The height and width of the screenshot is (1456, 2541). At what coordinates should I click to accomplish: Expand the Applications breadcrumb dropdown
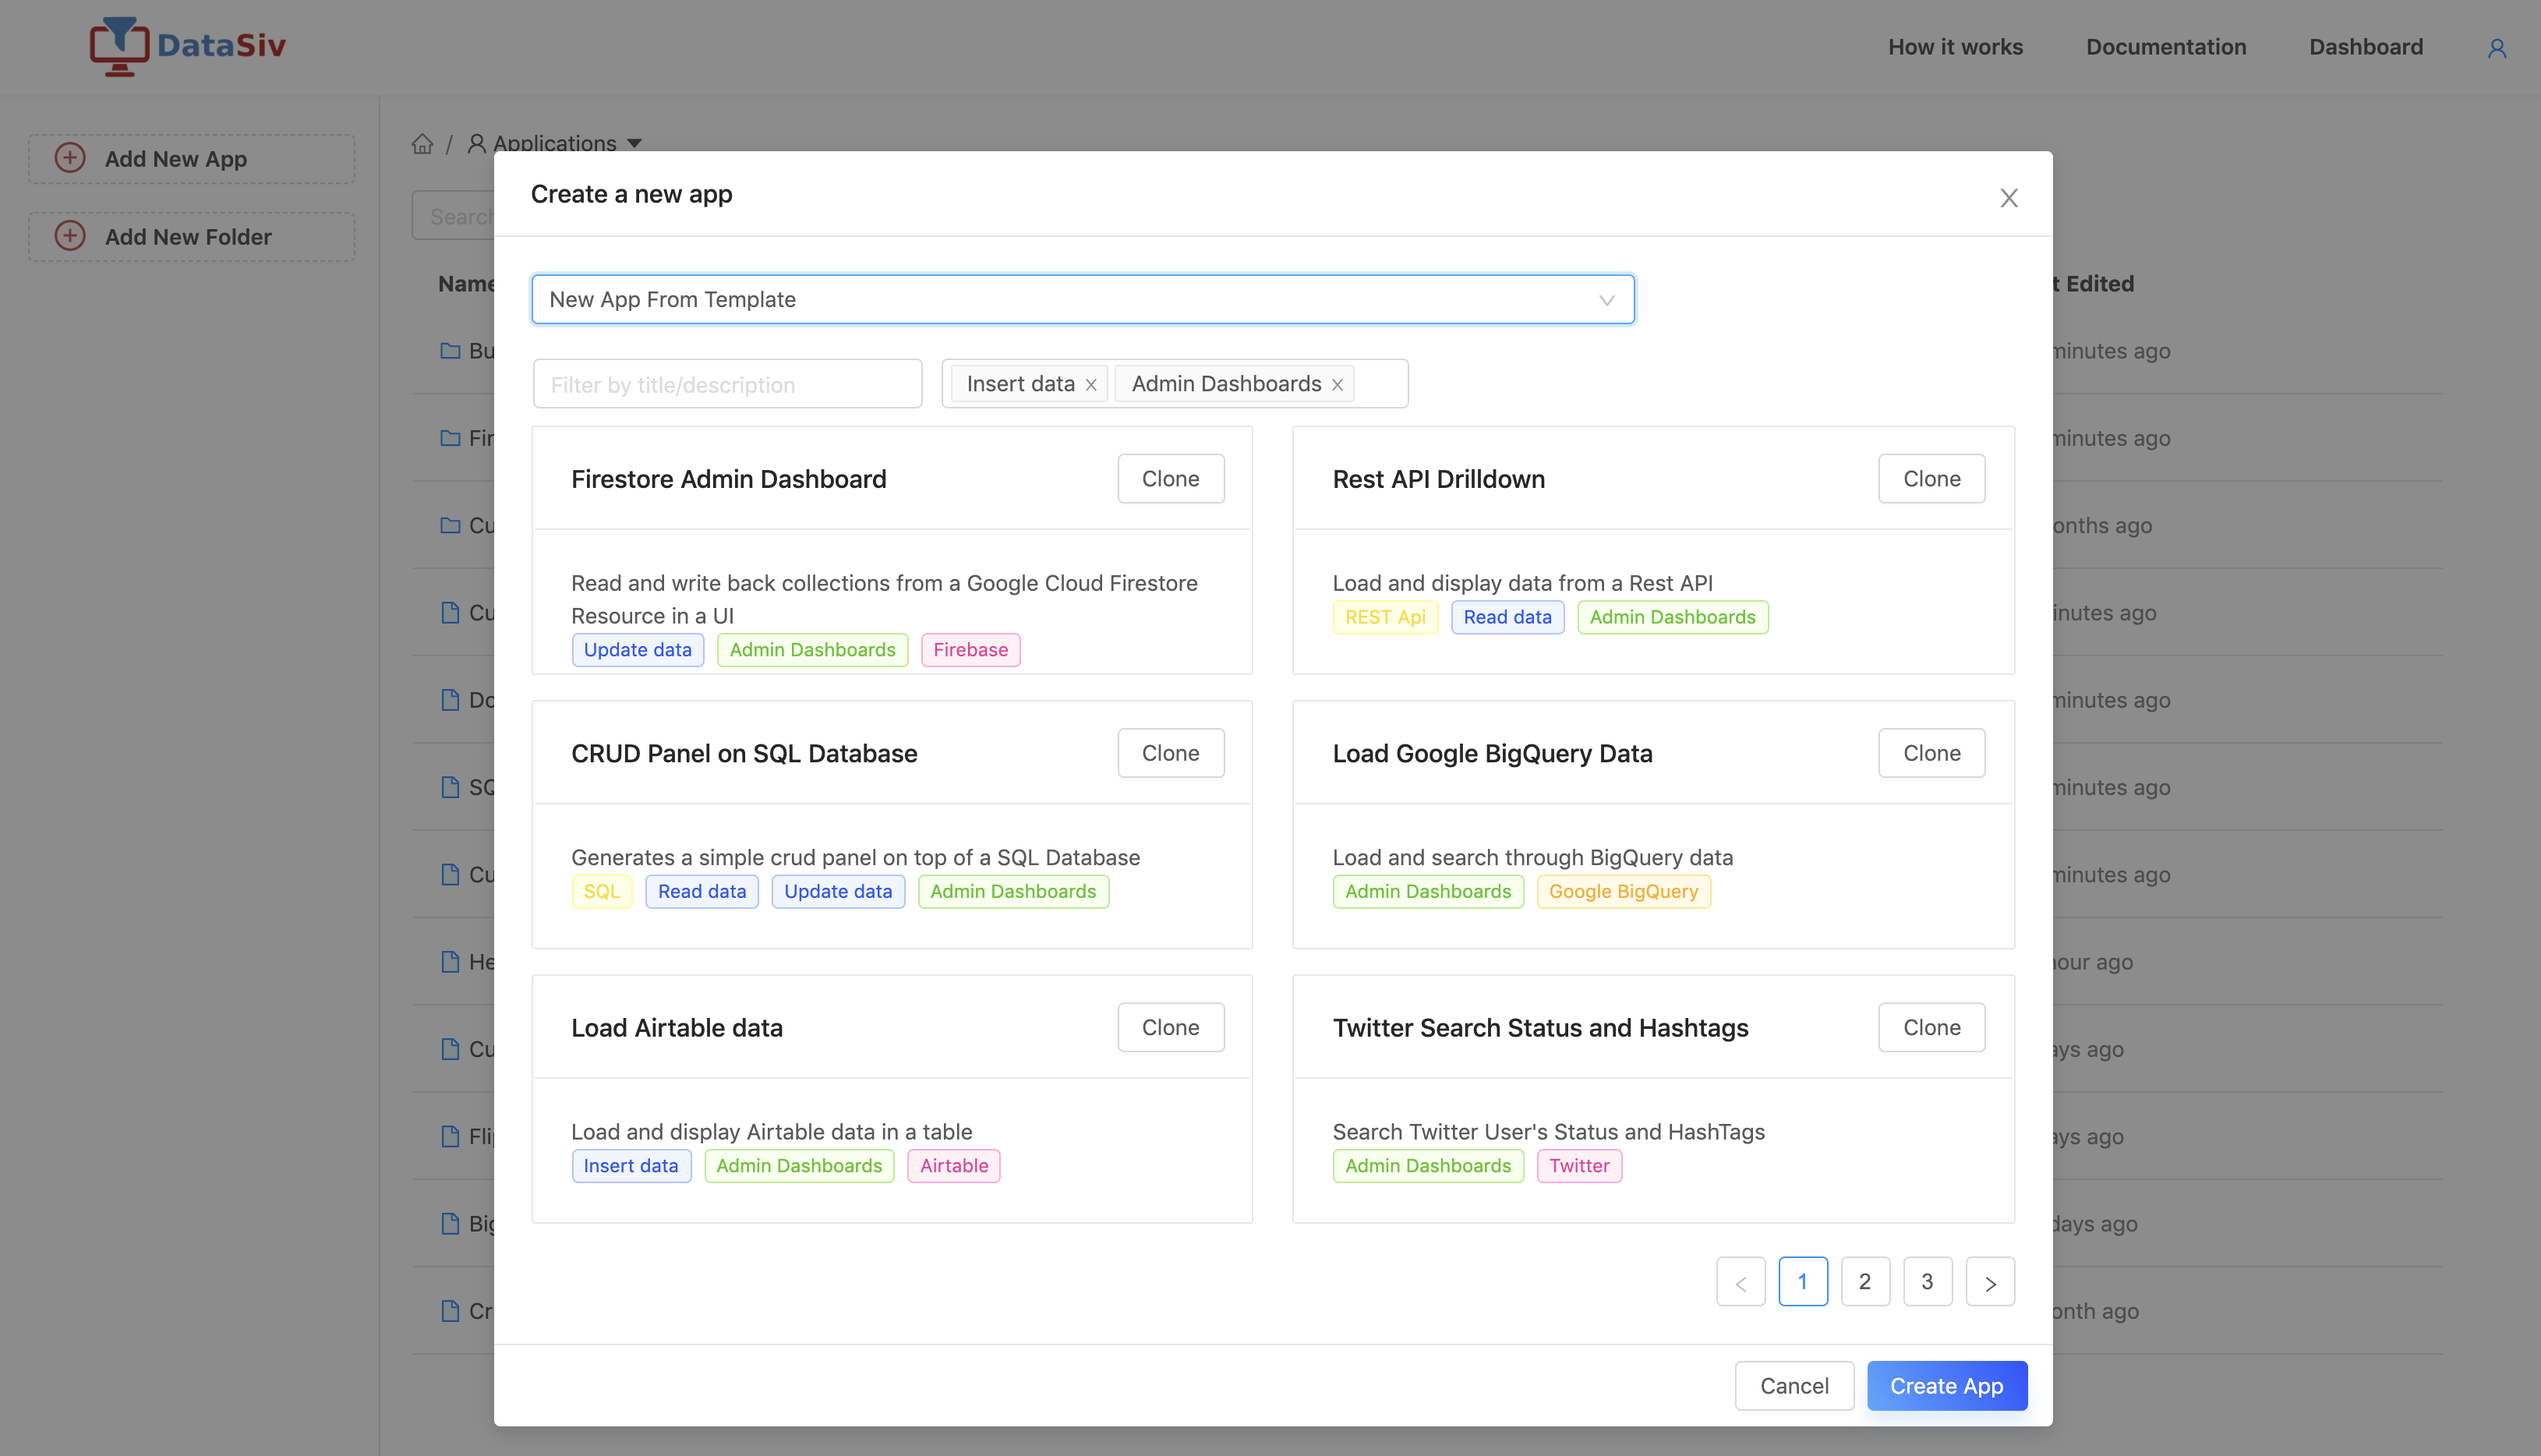click(x=634, y=144)
